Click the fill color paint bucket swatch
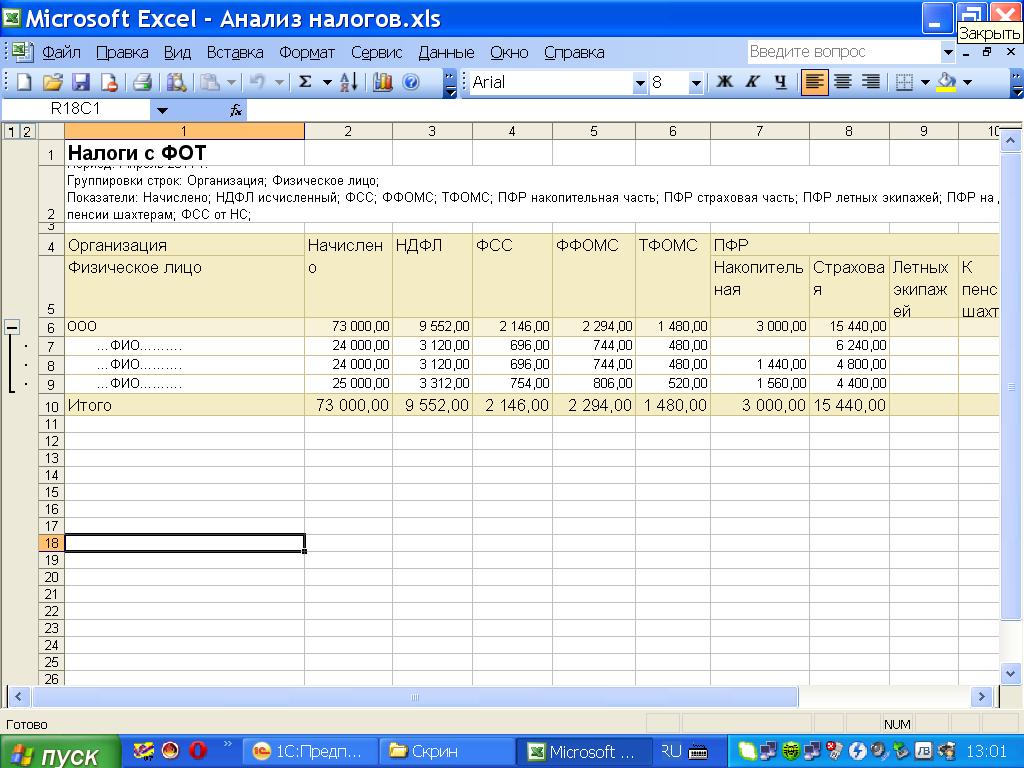Image resolution: width=1024 pixels, height=768 pixels. [x=946, y=83]
